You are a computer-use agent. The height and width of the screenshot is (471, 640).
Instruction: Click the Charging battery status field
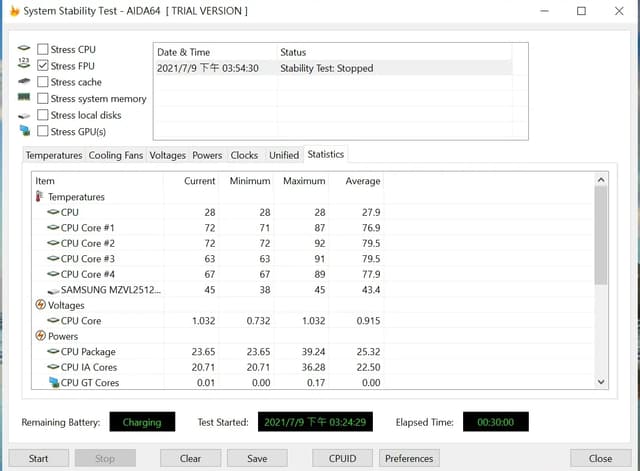(x=142, y=422)
